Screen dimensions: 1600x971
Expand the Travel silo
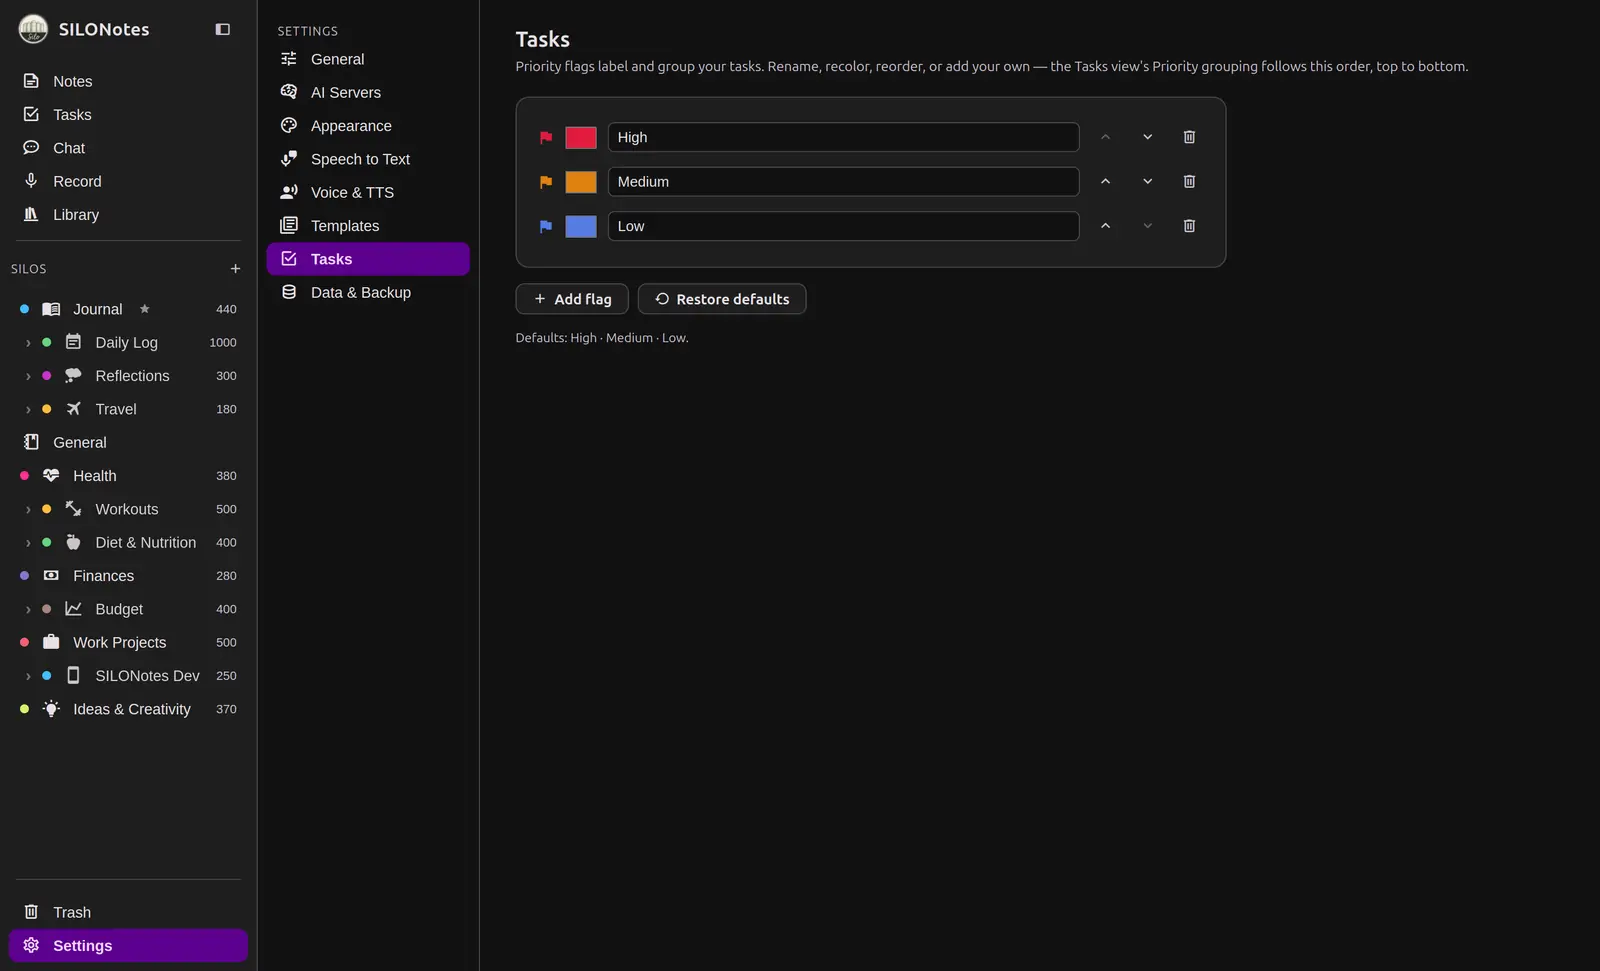(x=28, y=409)
